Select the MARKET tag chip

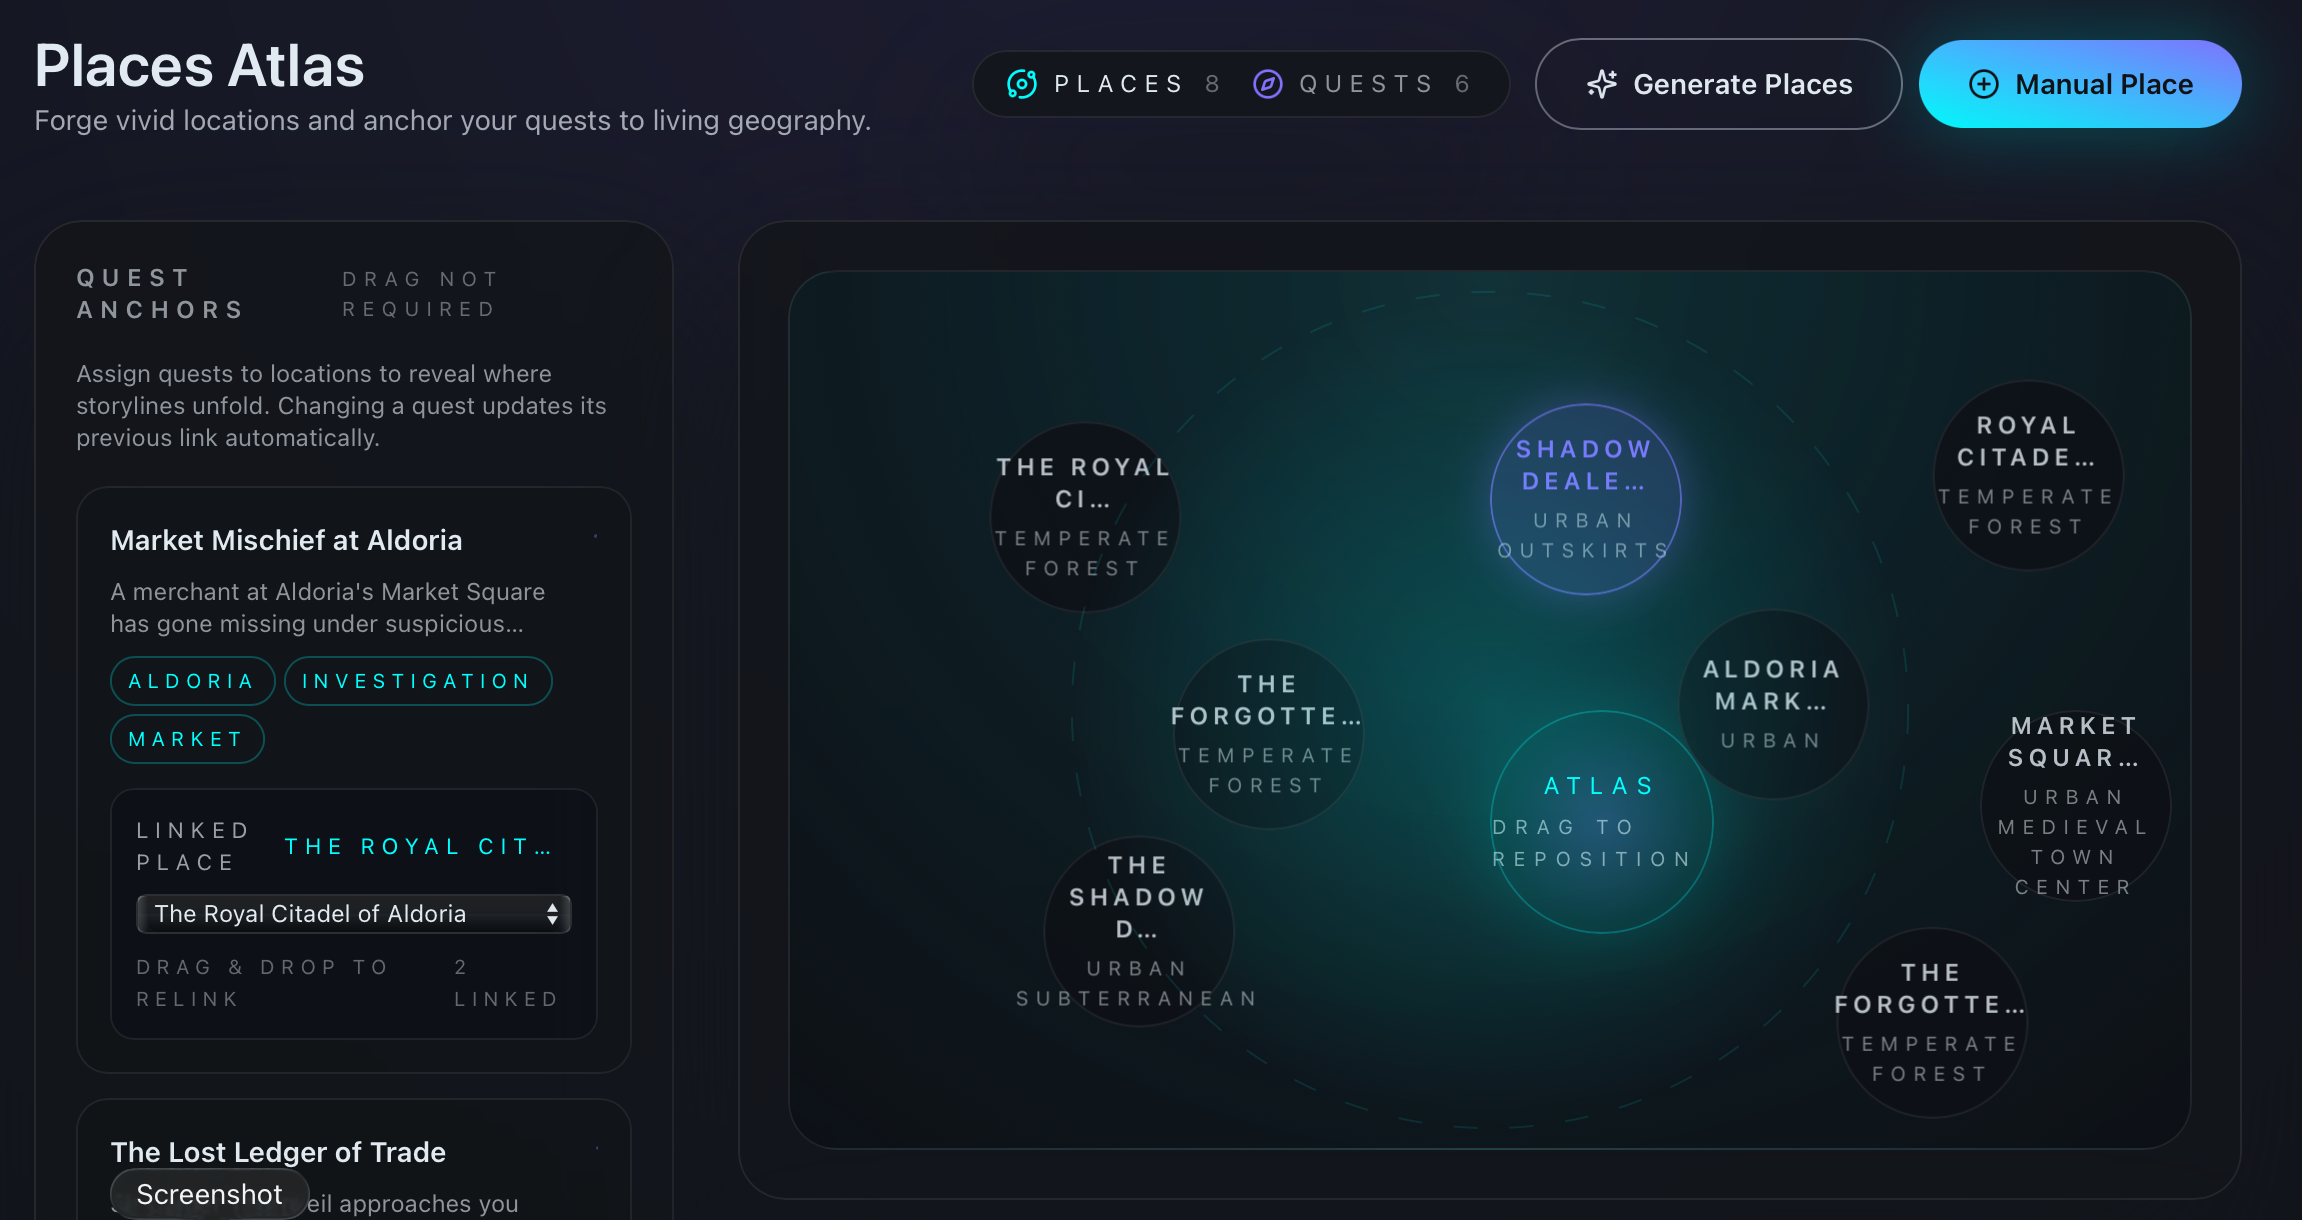pyautogui.click(x=187, y=739)
